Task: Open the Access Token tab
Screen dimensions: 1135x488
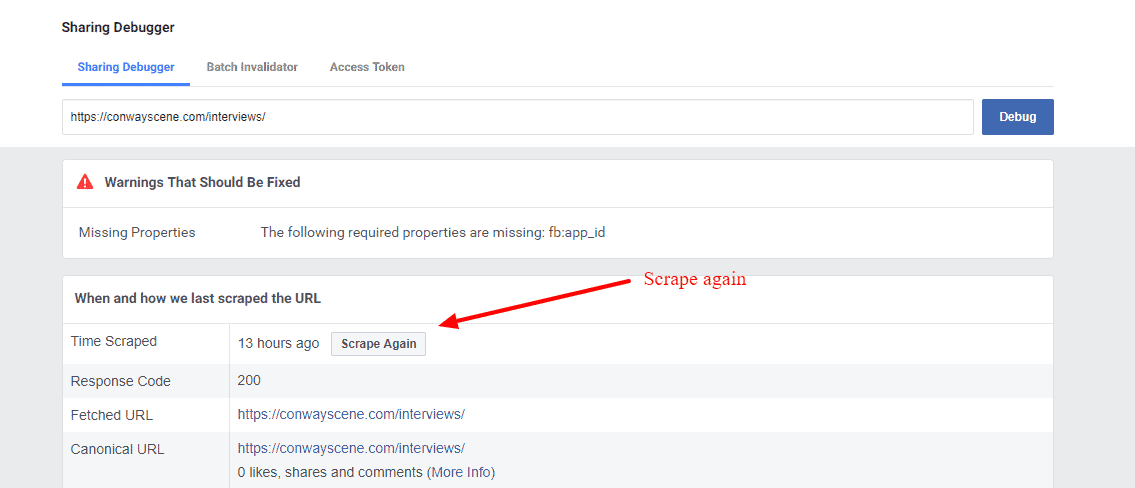Action: coord(367,67)
